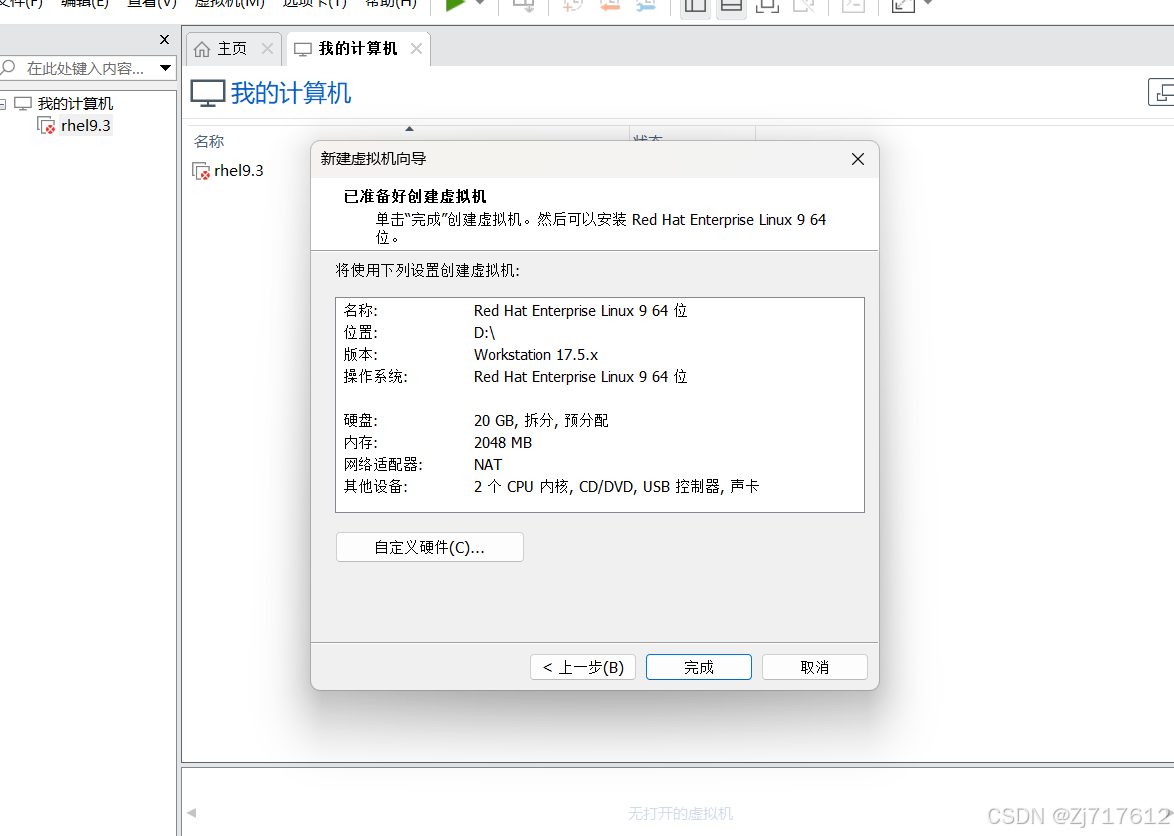Viewport: 1174px width, 836px height.
Task: Click the 操作系统 row value in summary
Action: click(580, 376)
